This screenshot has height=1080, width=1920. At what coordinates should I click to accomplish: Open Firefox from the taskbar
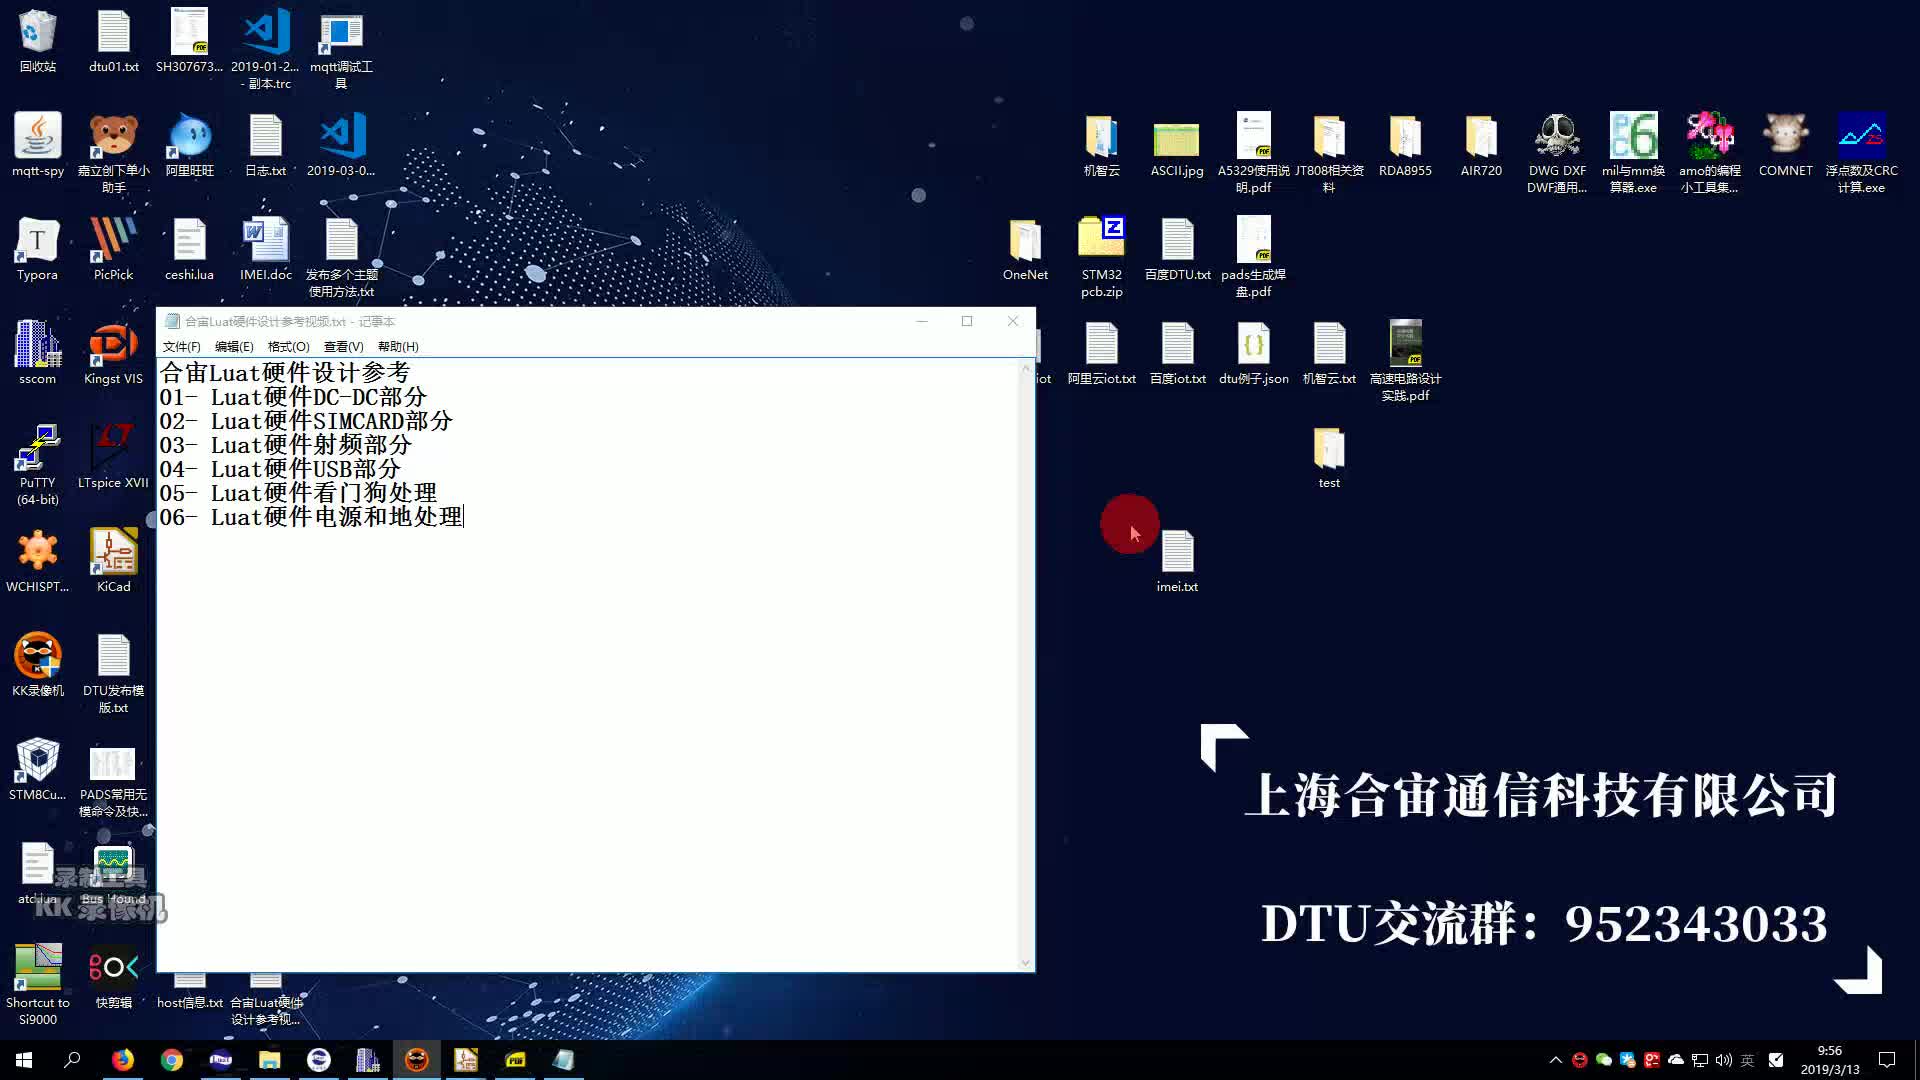[x=122, y=1060]
